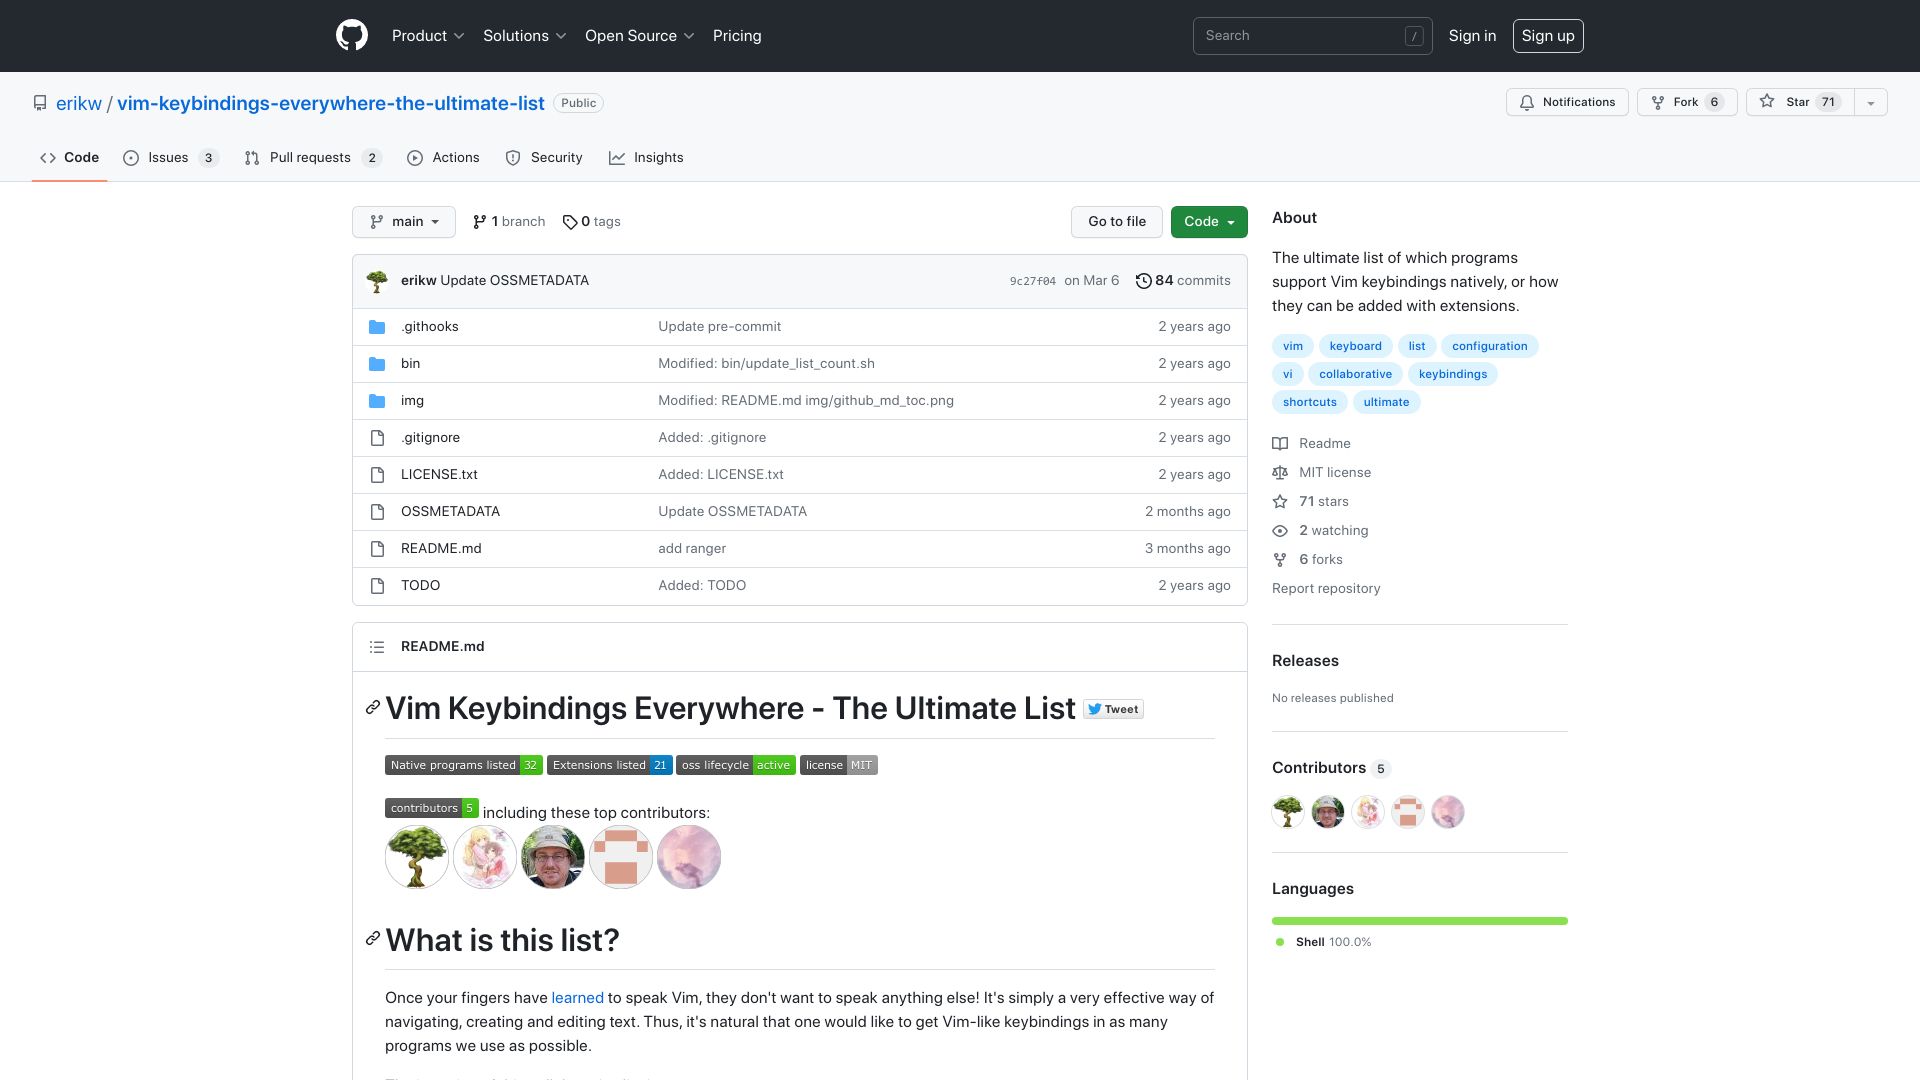Click the Pricing link
Image resolution: width=1920 pixels, height=1080 pixels.
pyautogui.click(x=737, y=36)
